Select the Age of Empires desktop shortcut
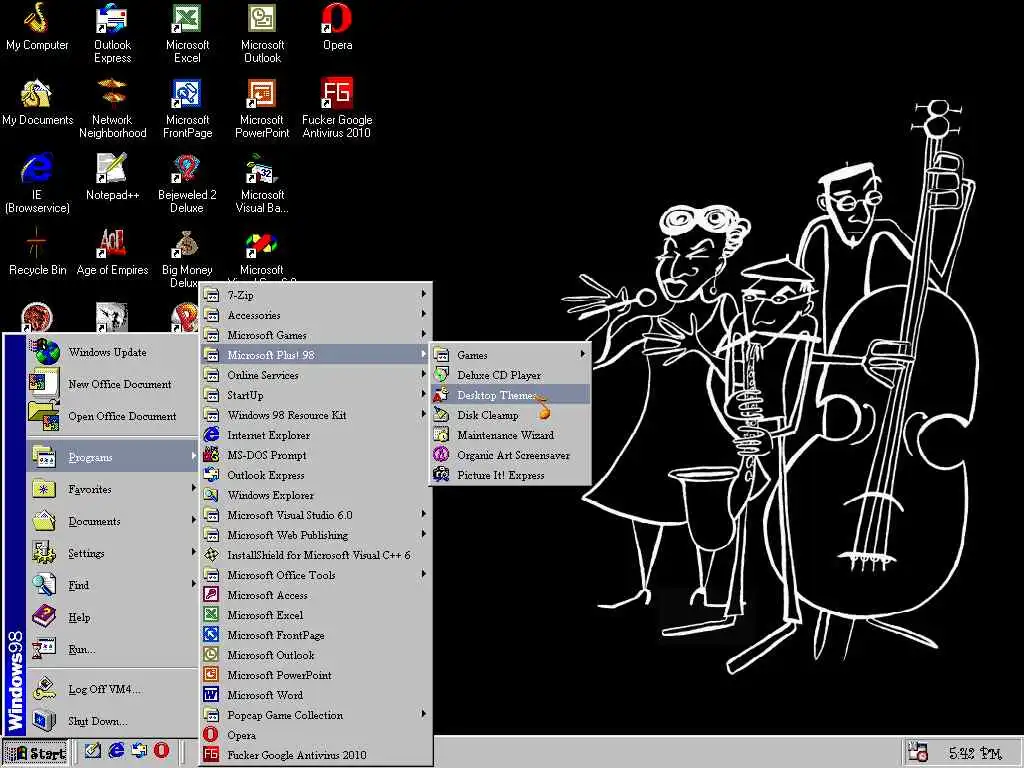 (112, 252)
